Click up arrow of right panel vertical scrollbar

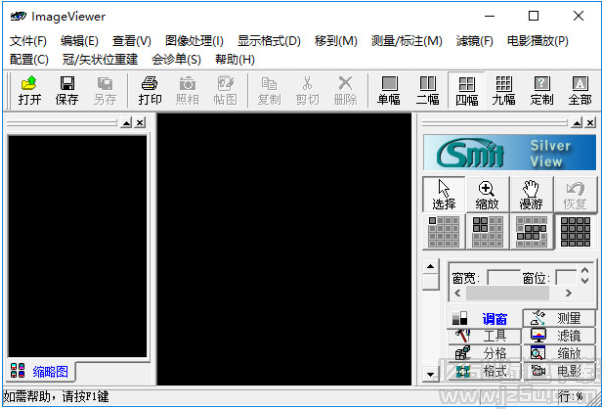pos(431,266)
